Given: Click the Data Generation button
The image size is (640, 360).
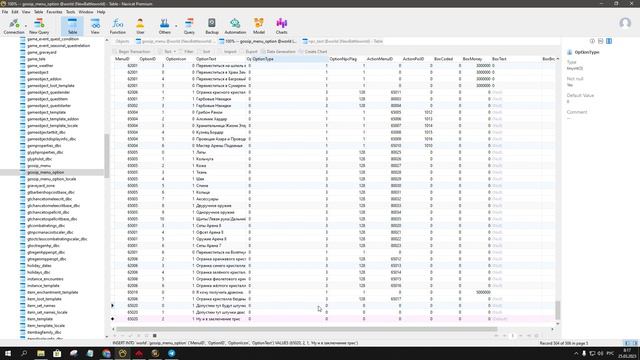Looking at the screenshot, I should 278,52.
